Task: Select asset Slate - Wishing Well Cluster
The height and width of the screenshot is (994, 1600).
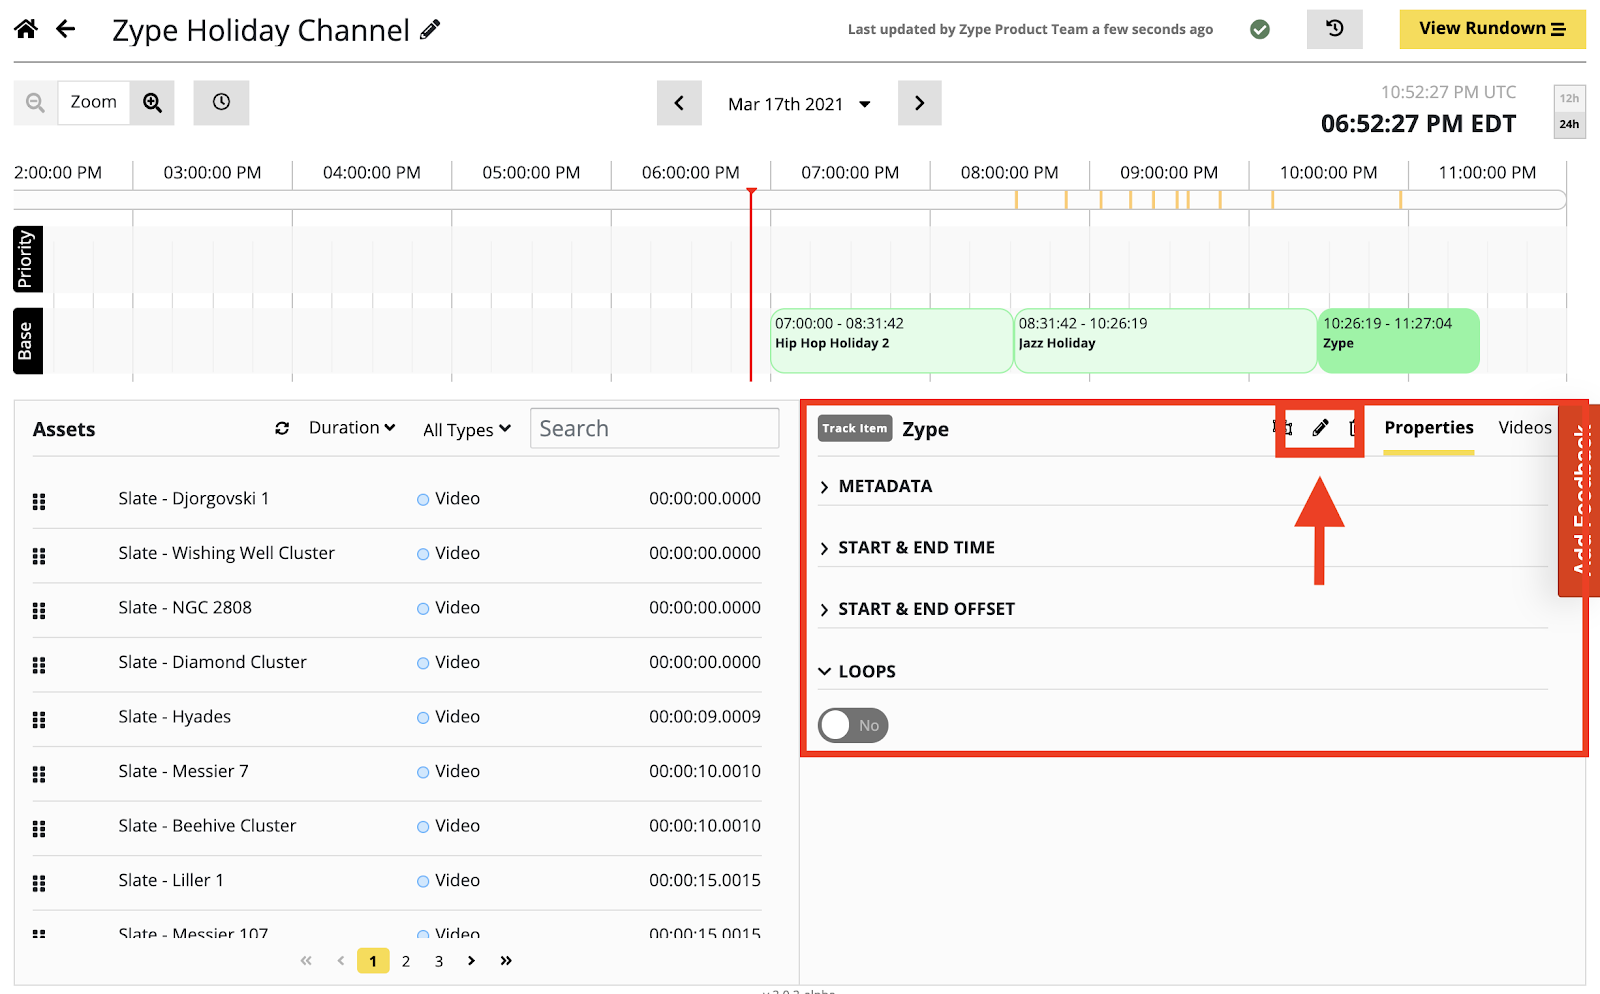Action: pyautogui.click(x=226, y=553)
